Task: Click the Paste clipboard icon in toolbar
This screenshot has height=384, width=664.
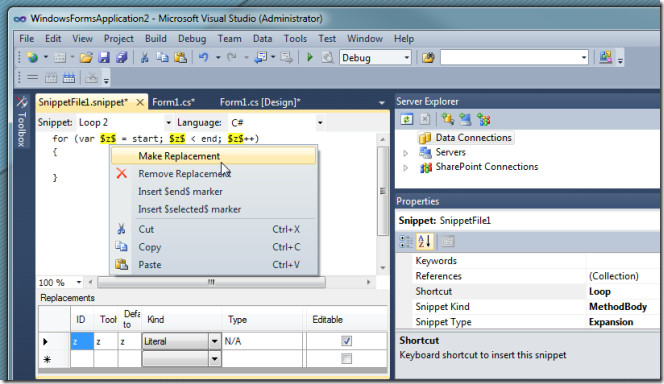Action: (180, 58)
